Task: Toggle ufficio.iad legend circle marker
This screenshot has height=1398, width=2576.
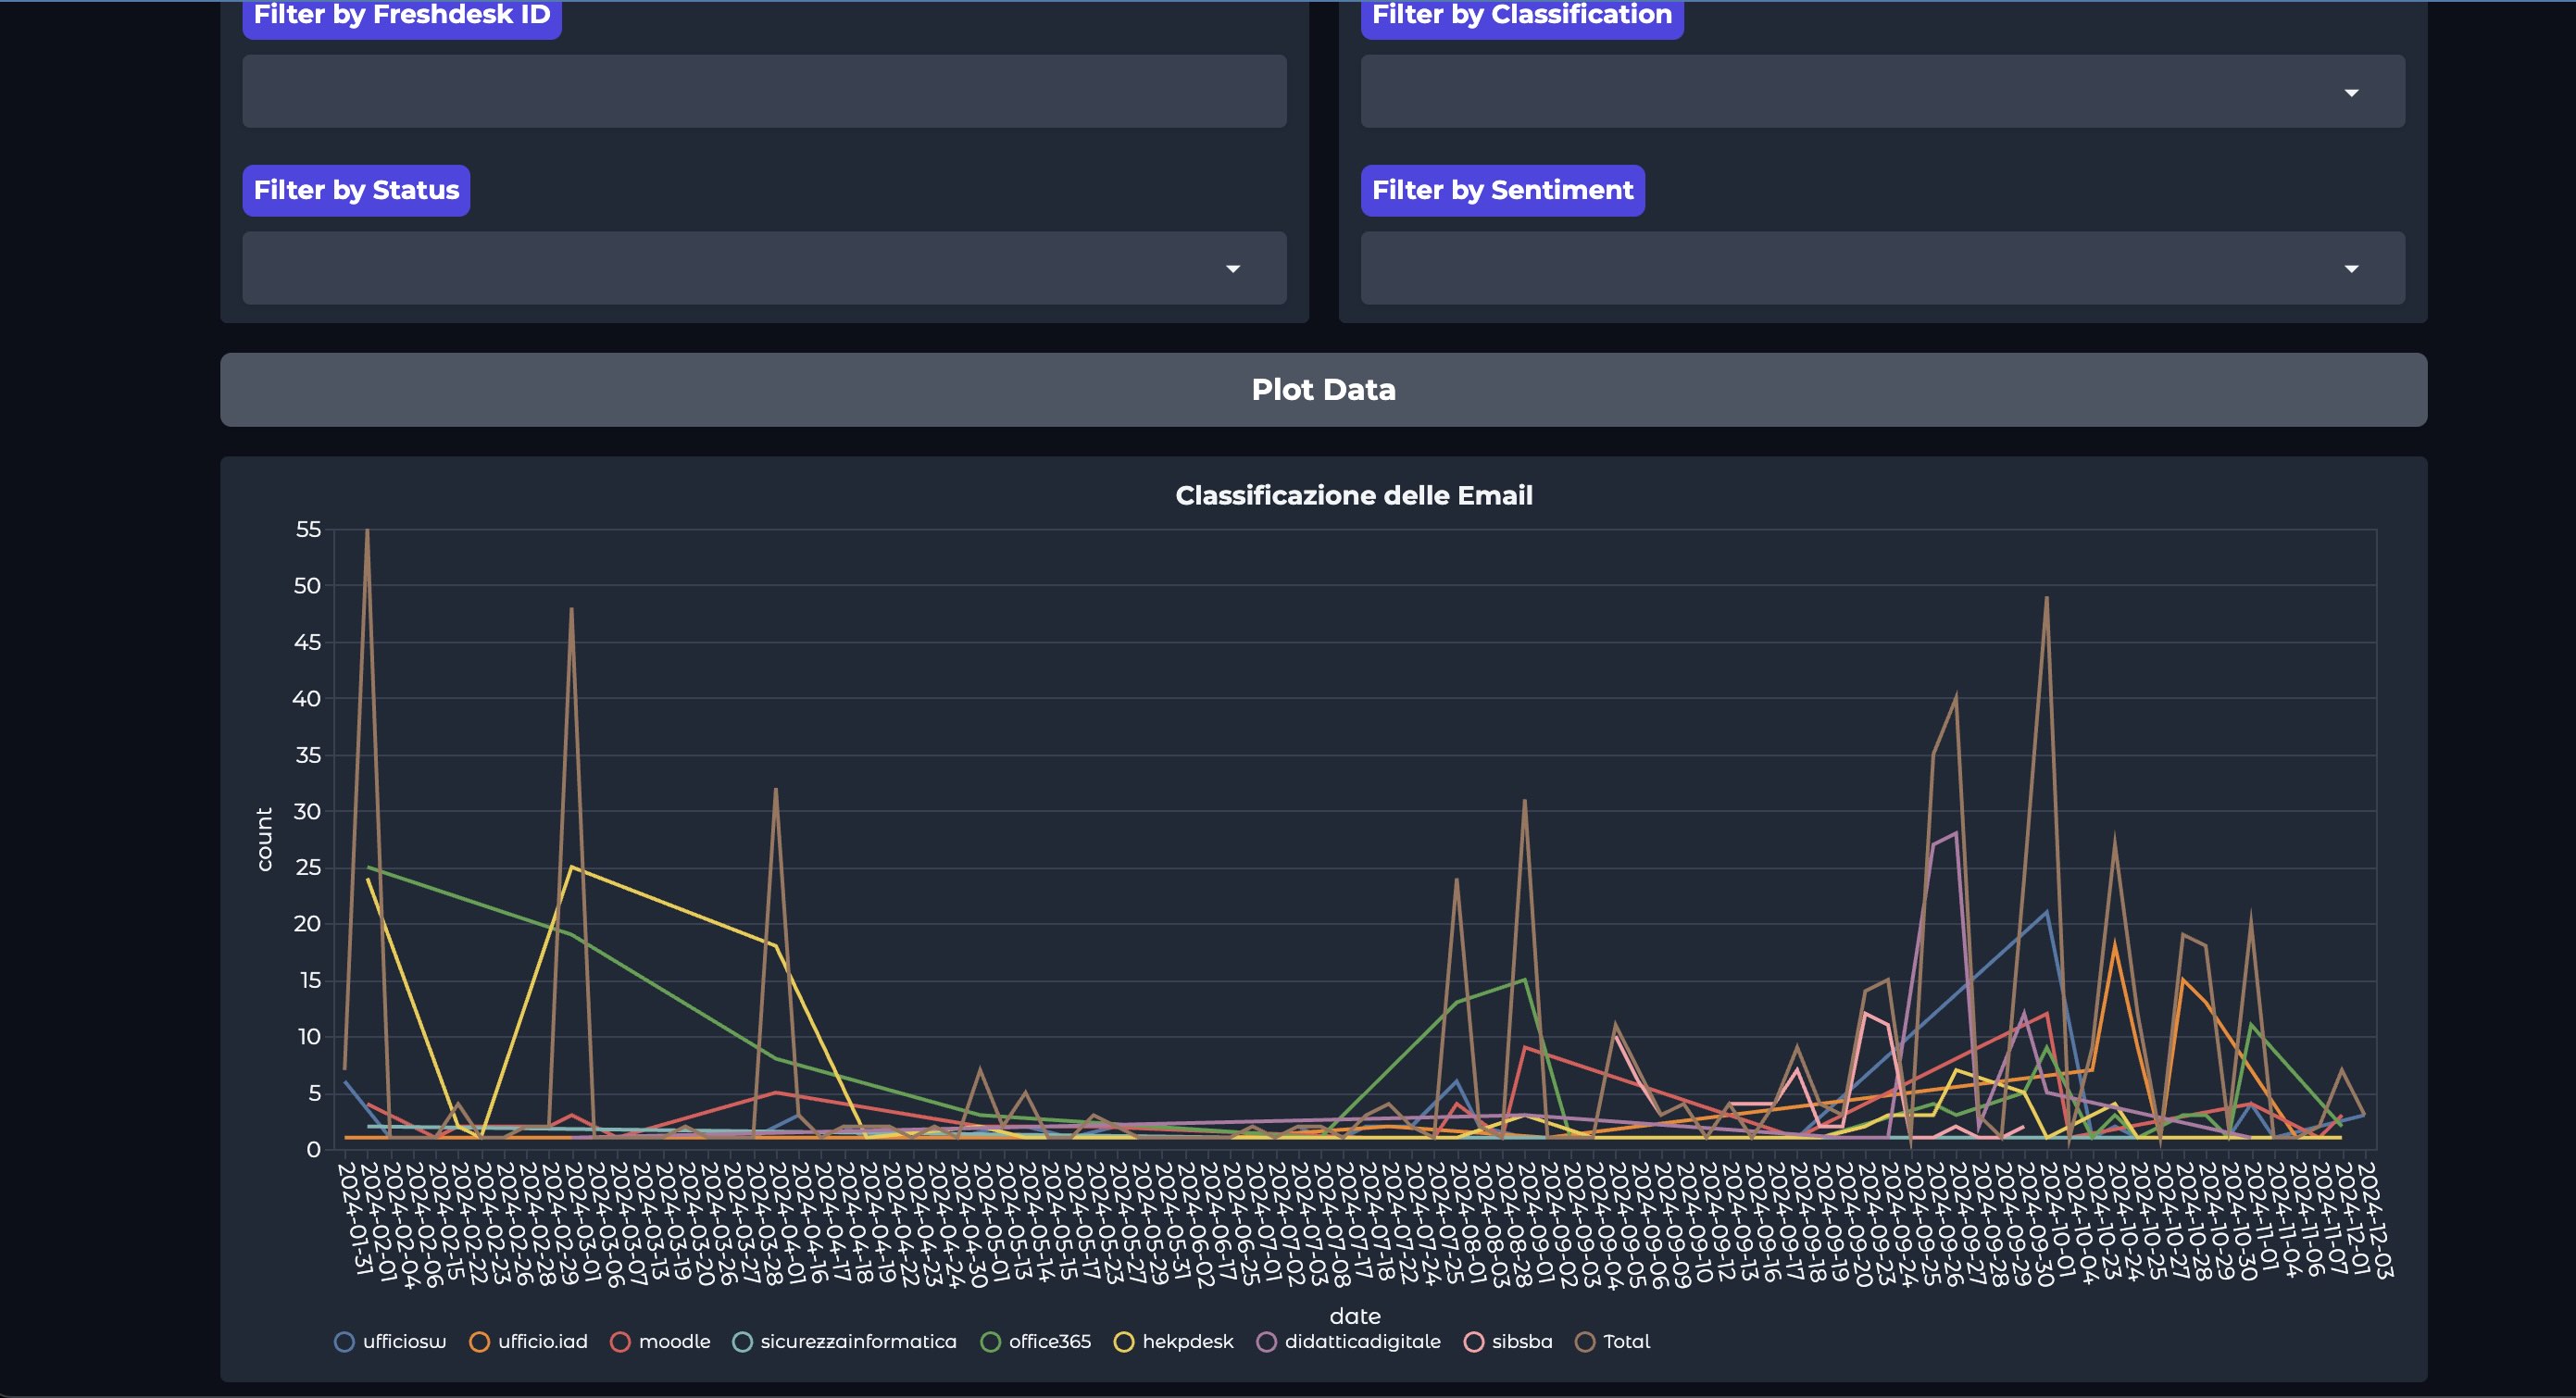Action: pos(479,1342)
